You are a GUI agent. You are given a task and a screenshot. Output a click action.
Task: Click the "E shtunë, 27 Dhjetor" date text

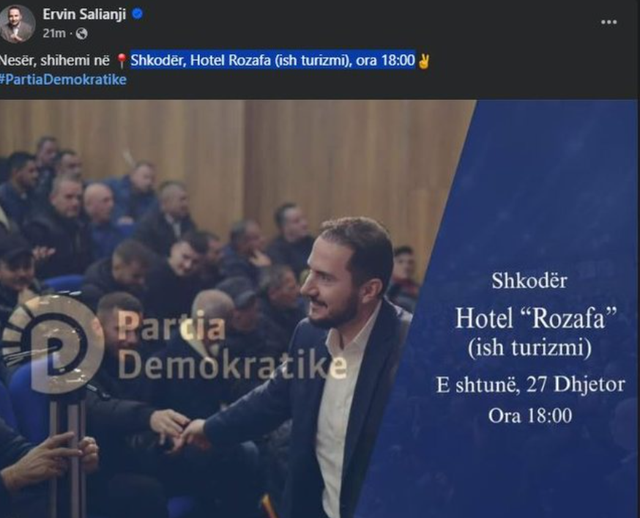(530, 385)
